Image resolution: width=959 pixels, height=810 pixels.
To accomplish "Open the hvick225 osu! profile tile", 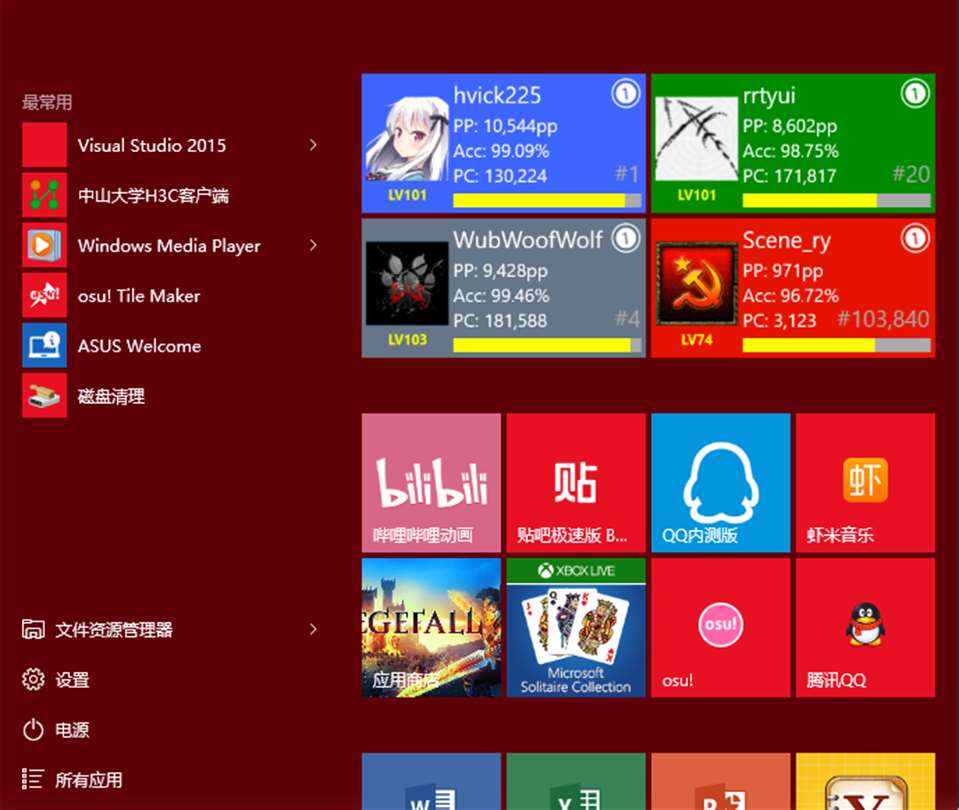I will coord(504,143).
